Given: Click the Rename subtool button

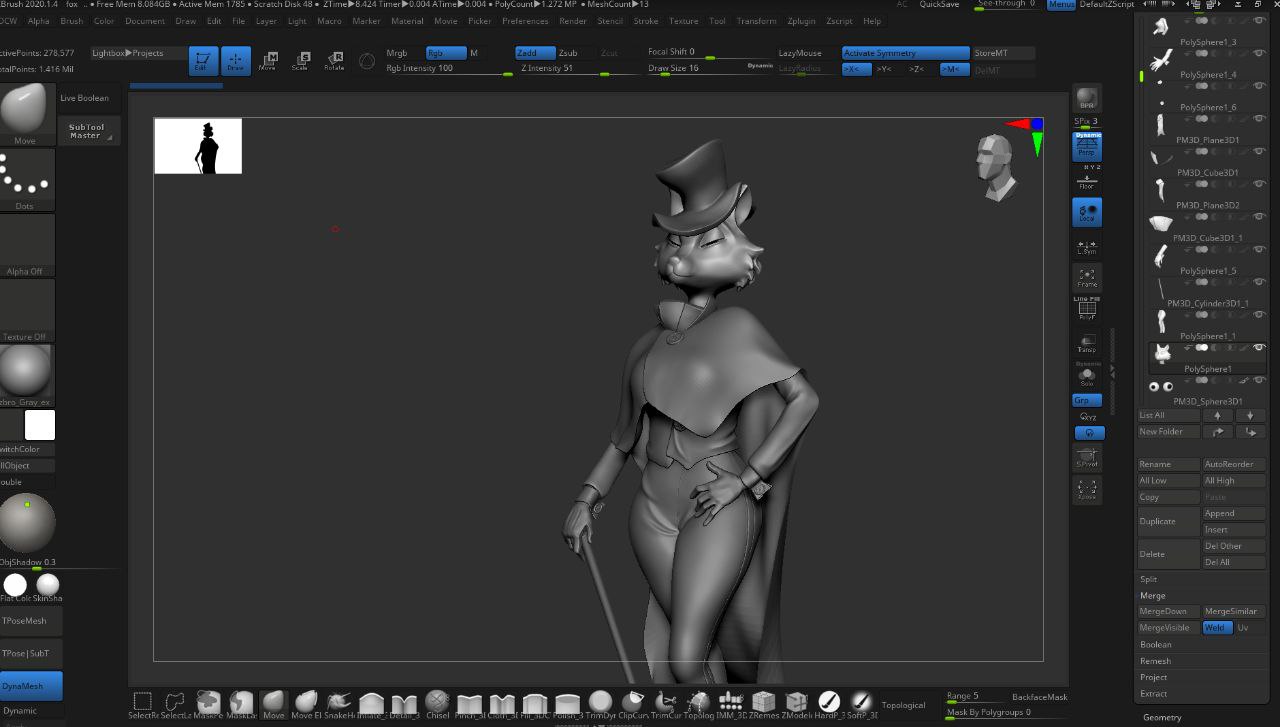Looking at the screenshot, I should [1168, 464].
